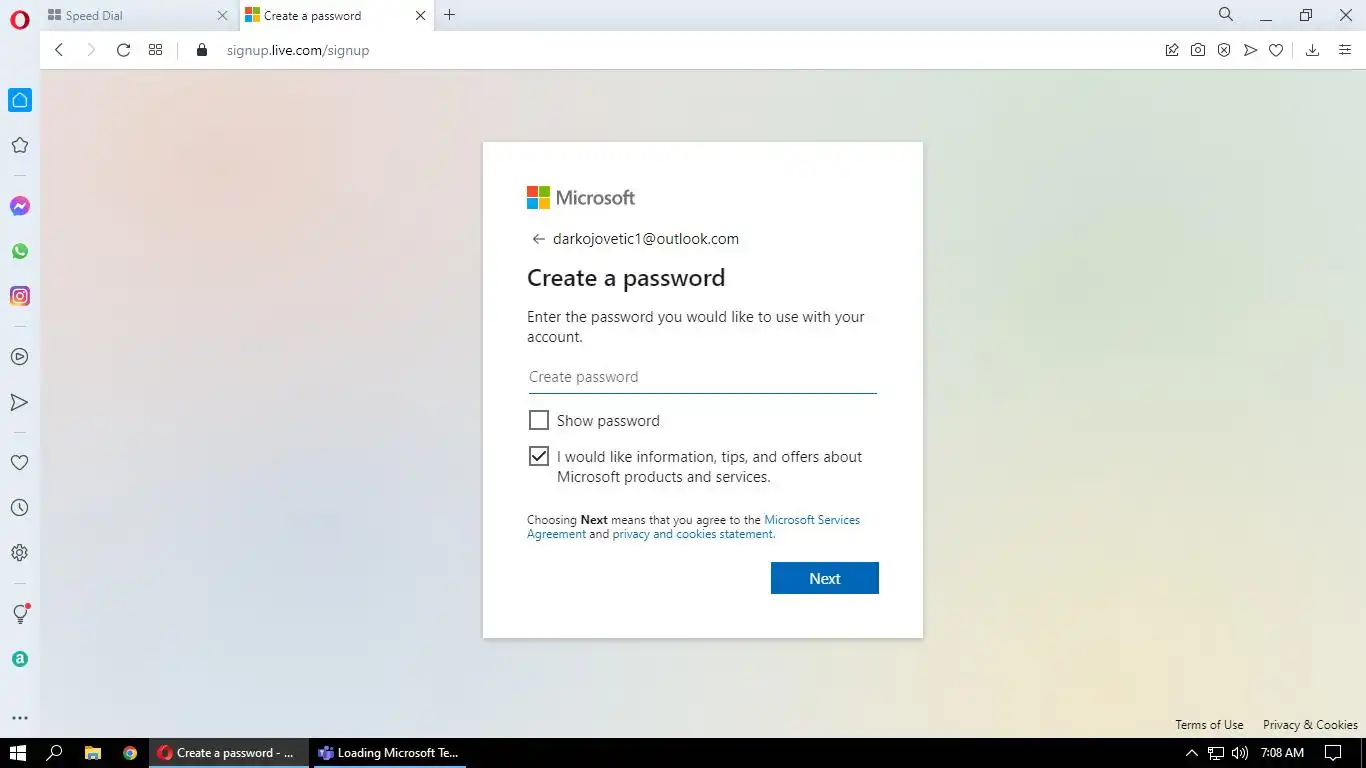This screenshot has width=1366, height=768.
Task: Close the Create a password tab
Action: [420, 15]
